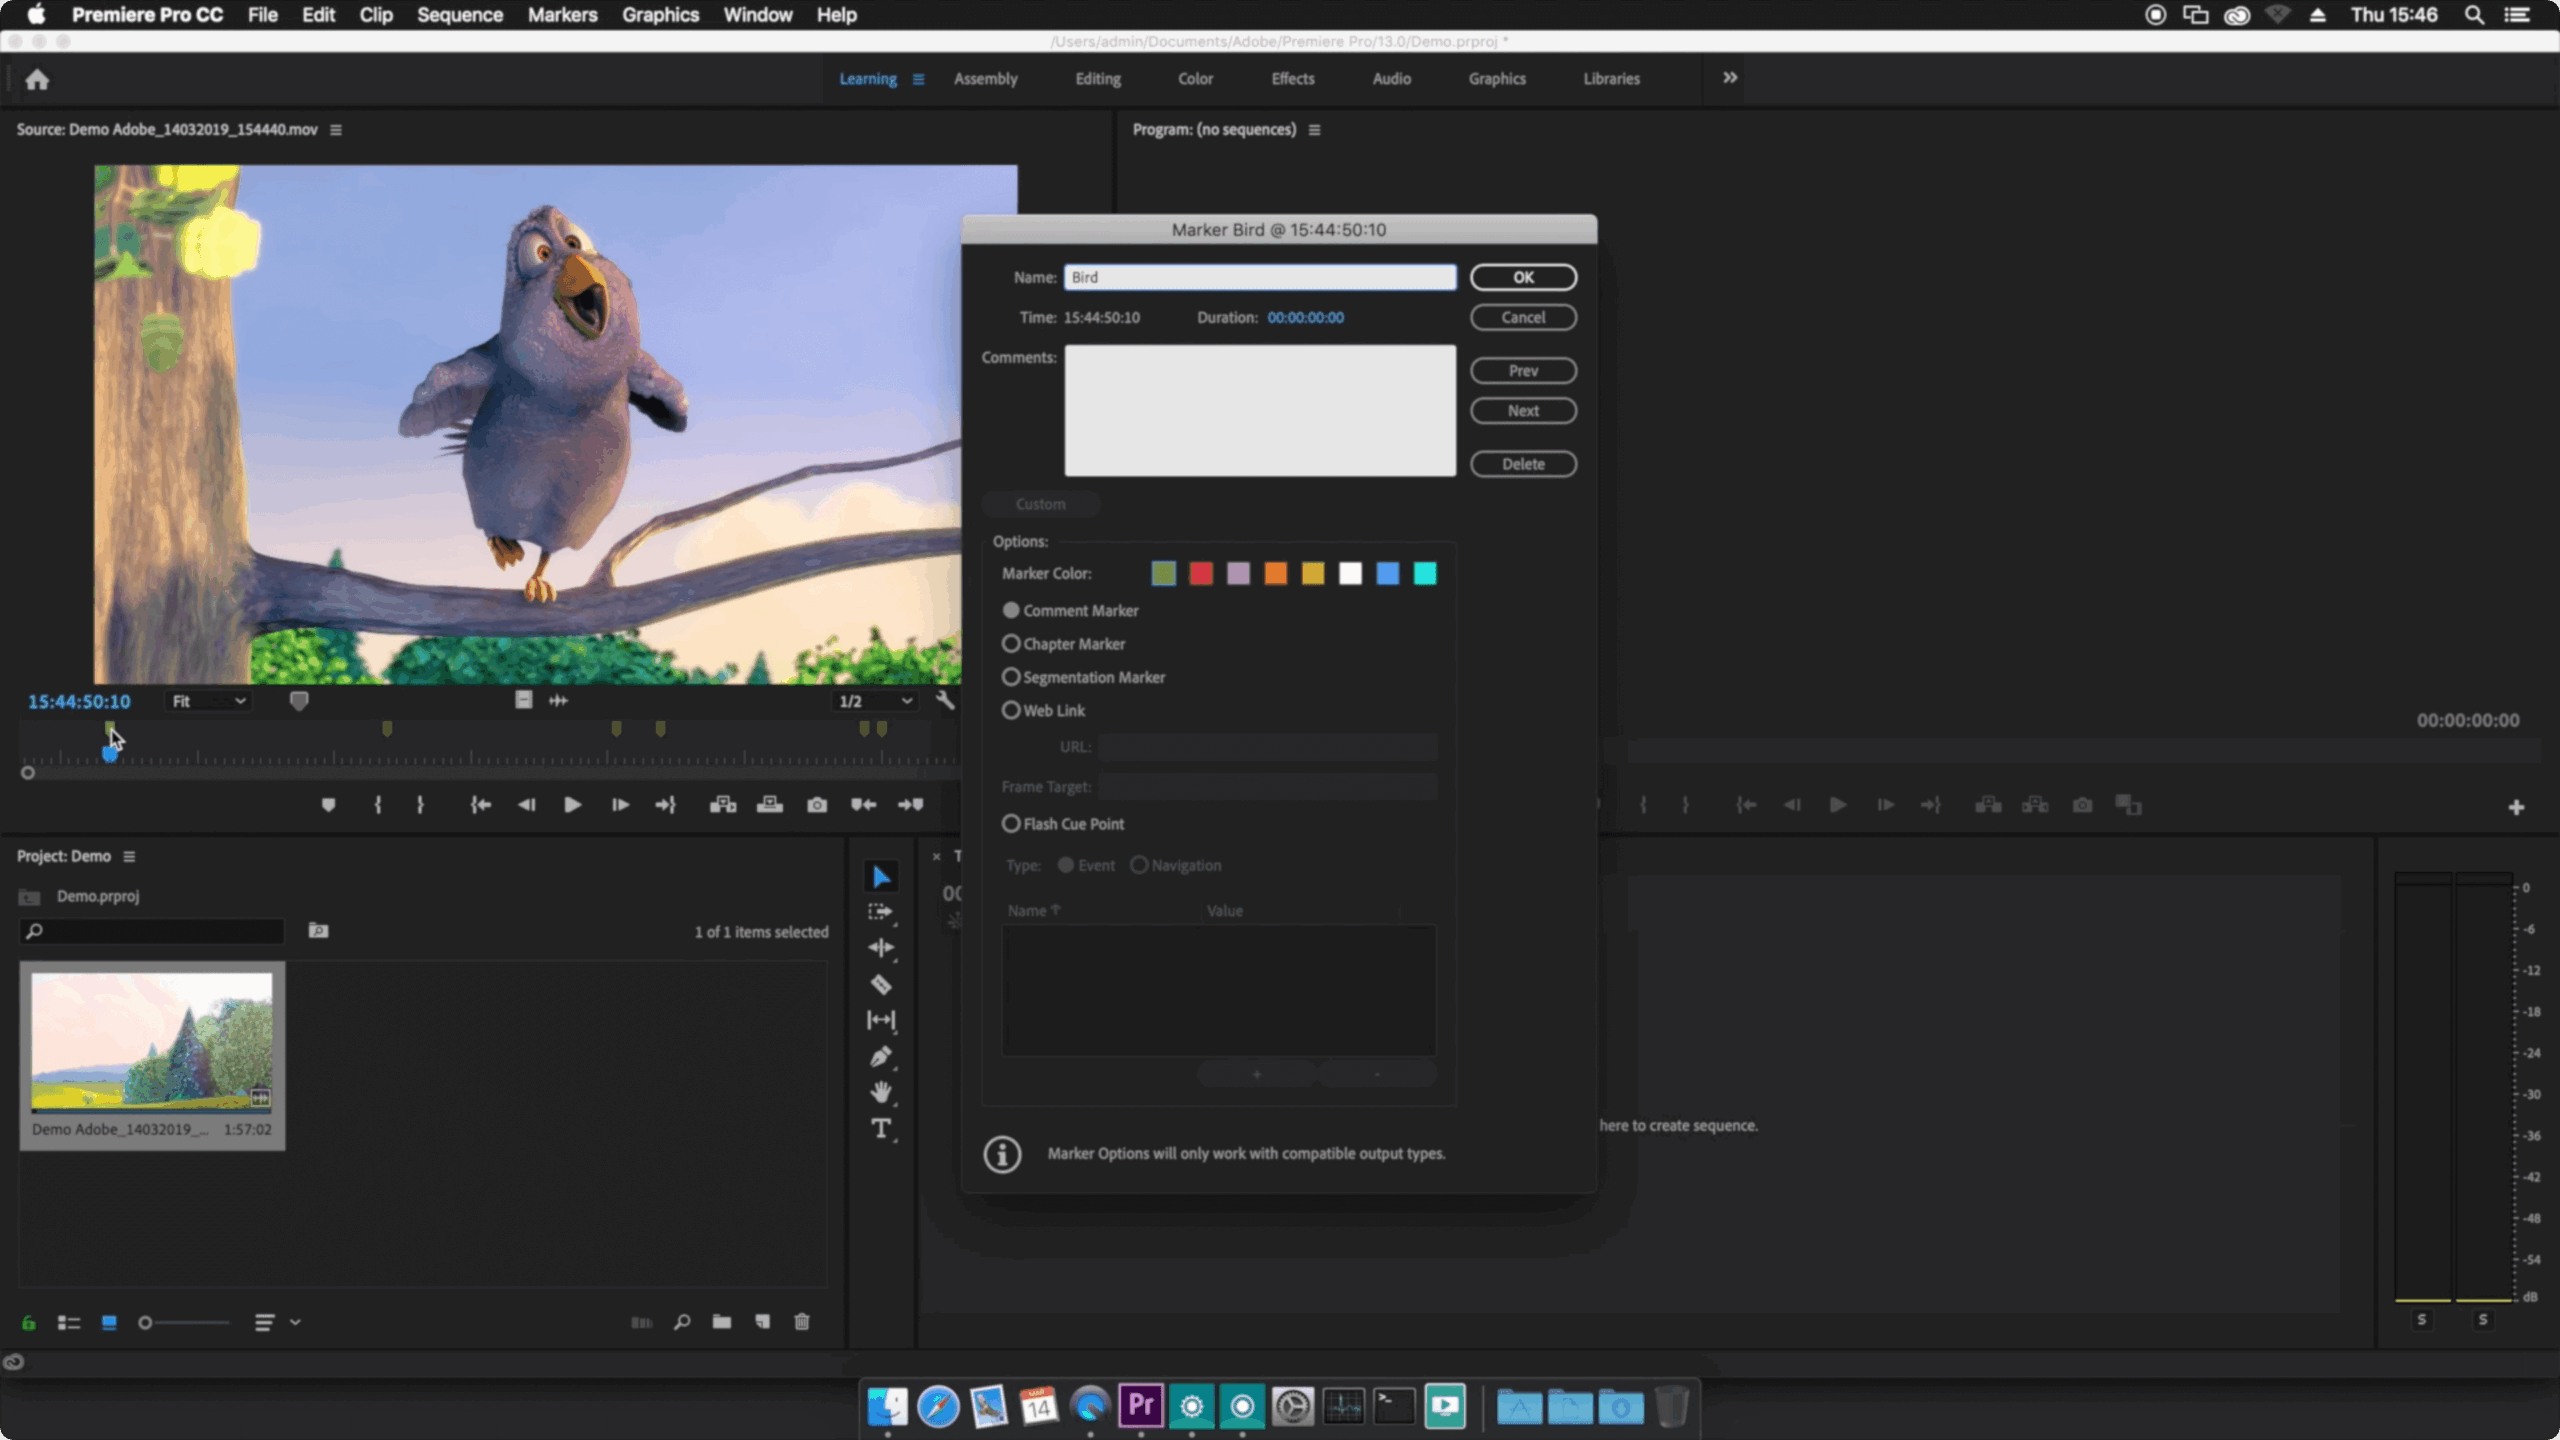This screenshot has width=2560, height=1440.
Task: Select the Chapter Marker radio button
Action: (x=1011, y=644)
